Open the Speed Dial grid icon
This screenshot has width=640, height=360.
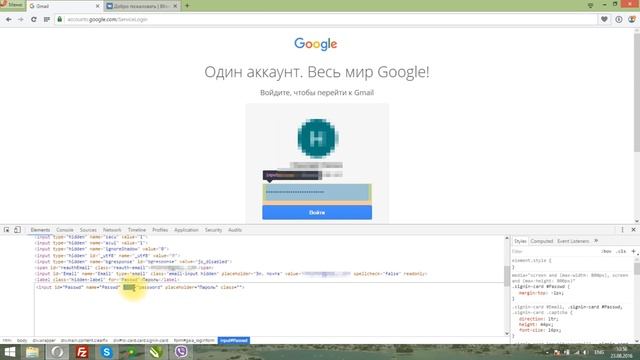(47, 19)
